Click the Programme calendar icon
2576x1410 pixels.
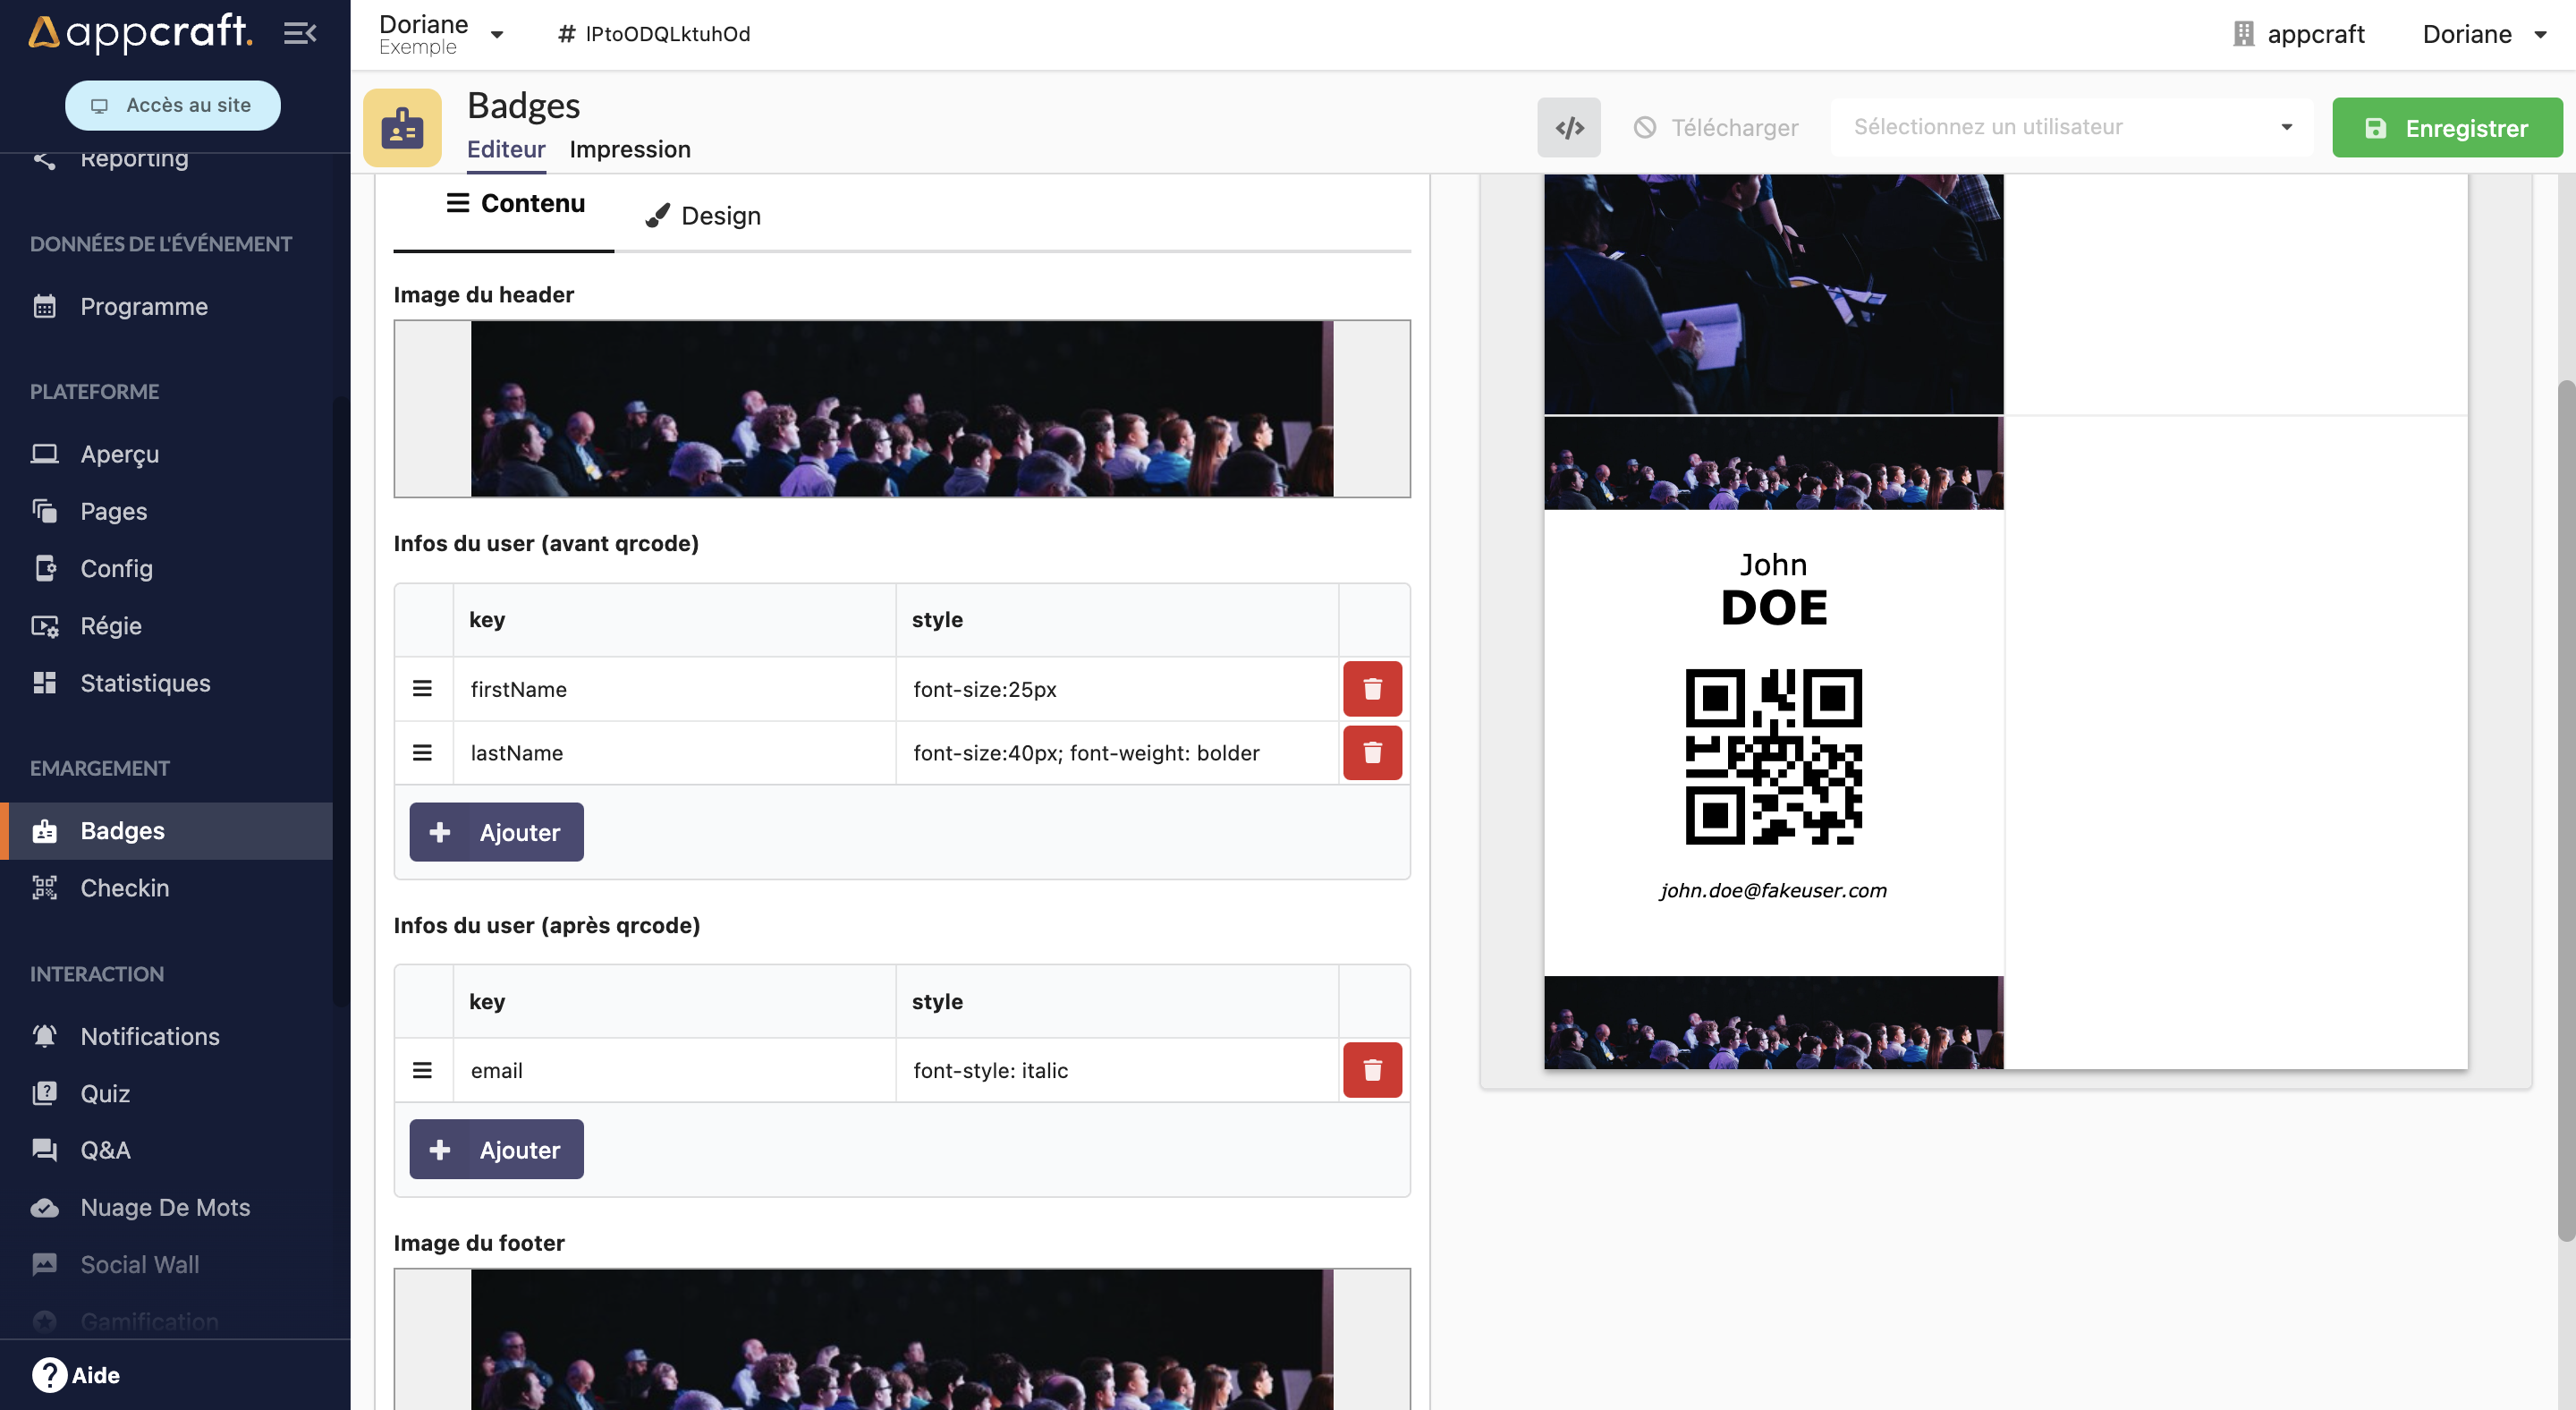click(45, 306)
